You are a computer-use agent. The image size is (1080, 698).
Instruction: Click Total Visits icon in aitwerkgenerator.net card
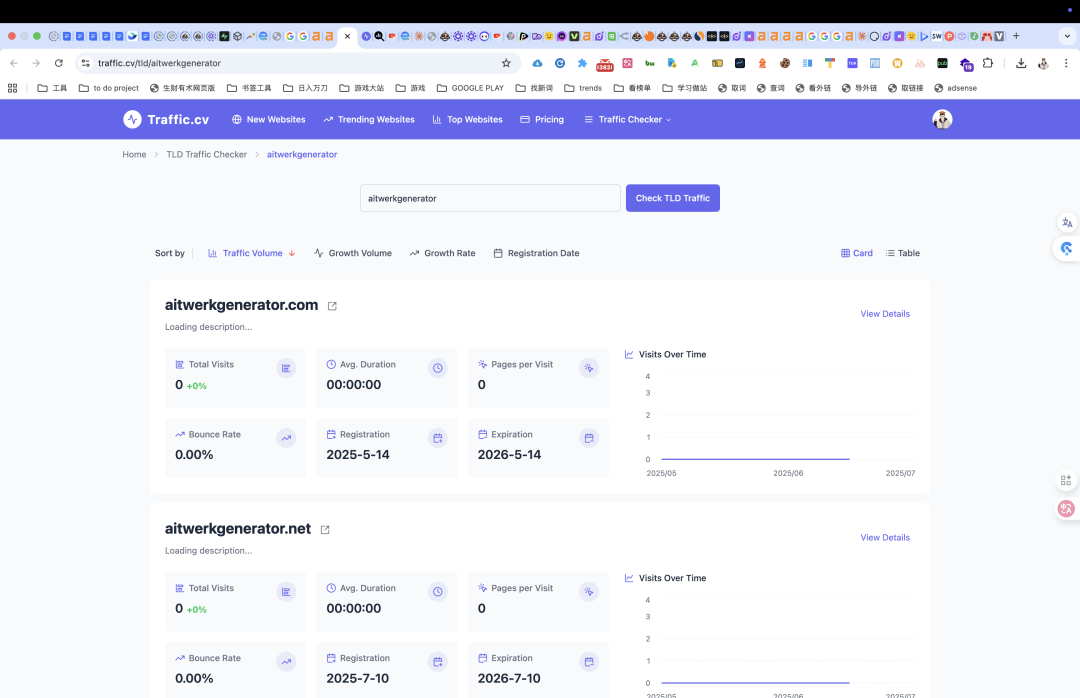coord(286,592)
